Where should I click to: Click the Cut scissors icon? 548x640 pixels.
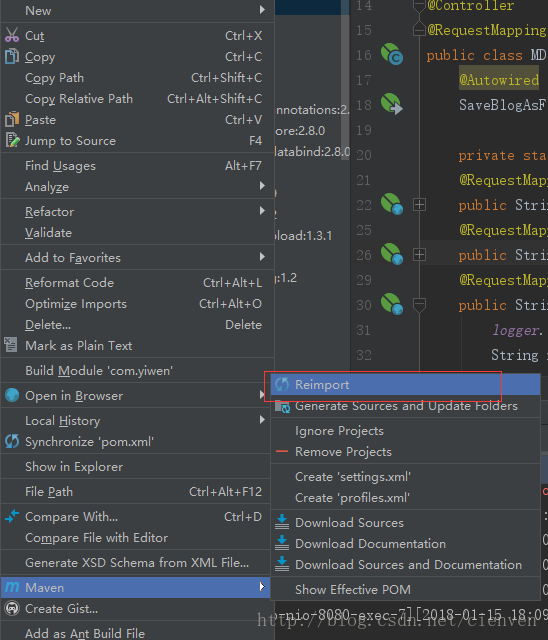pyautogui.click(x=12, y=35)
